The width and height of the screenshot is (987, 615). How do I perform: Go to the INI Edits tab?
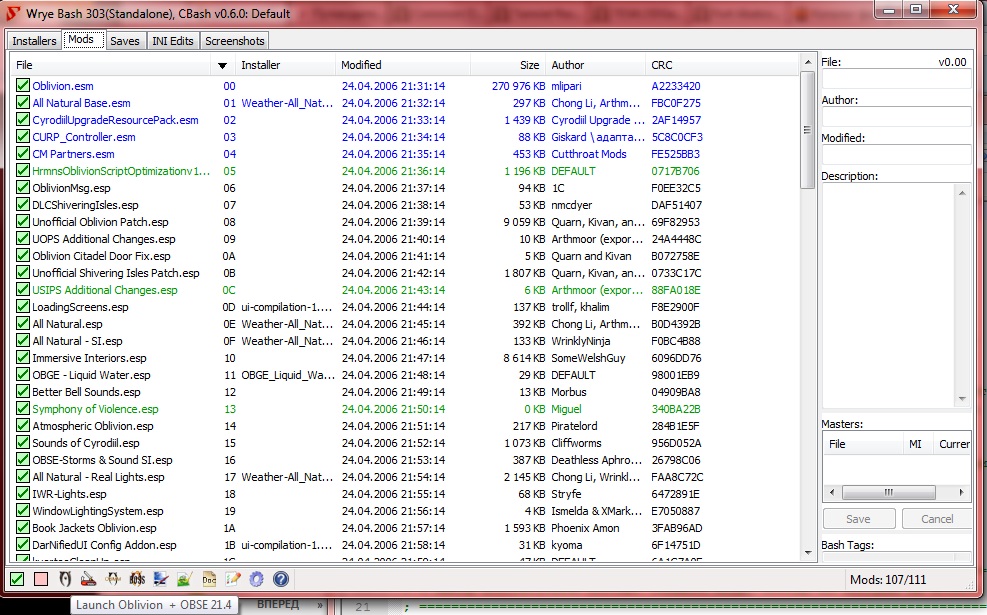172,41
